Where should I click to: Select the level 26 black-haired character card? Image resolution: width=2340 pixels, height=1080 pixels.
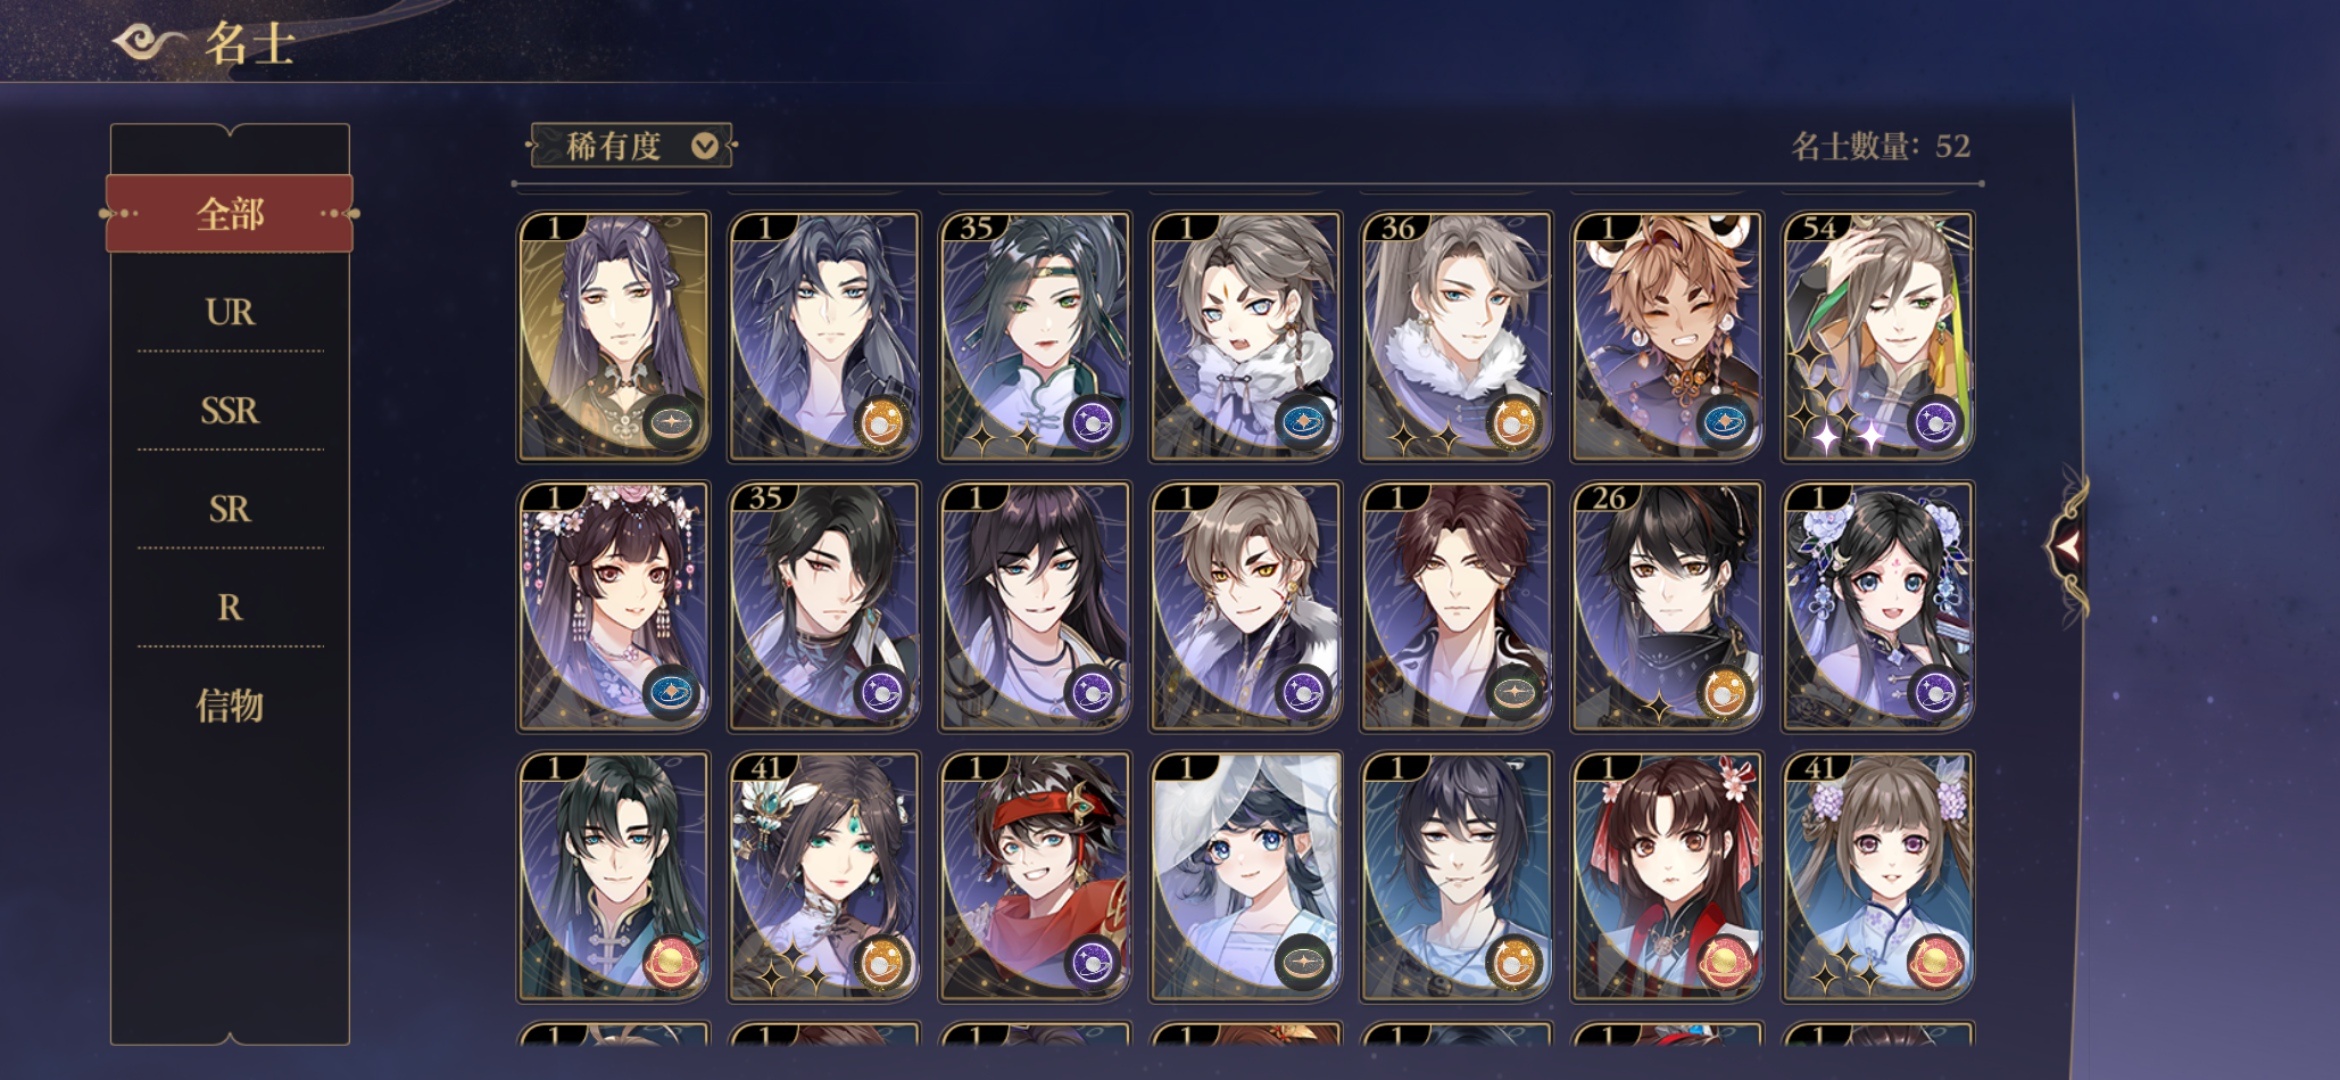tap(1667, 606)
